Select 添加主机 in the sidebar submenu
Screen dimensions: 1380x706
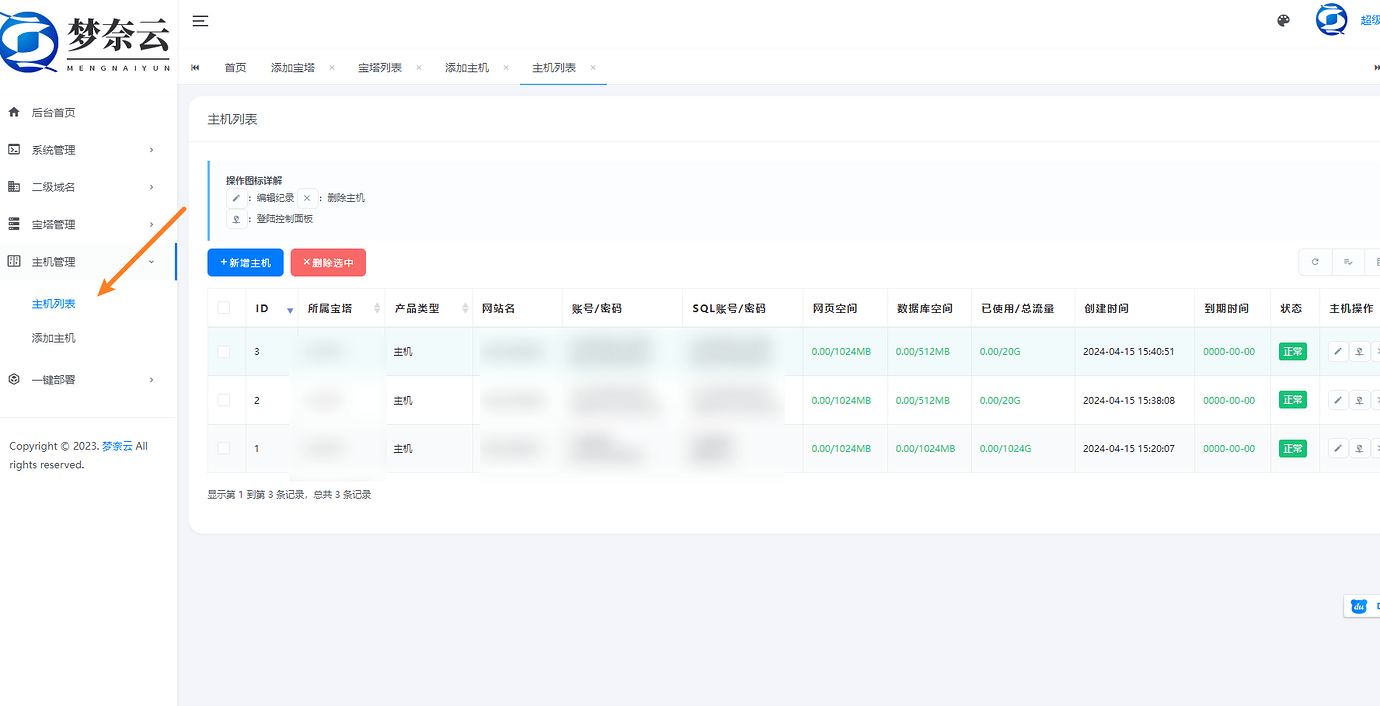click(54, 338)
